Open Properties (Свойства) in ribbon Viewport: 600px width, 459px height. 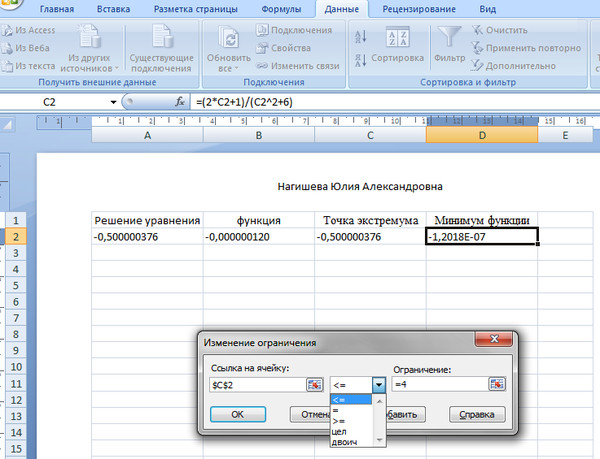[x=284, y=48]
